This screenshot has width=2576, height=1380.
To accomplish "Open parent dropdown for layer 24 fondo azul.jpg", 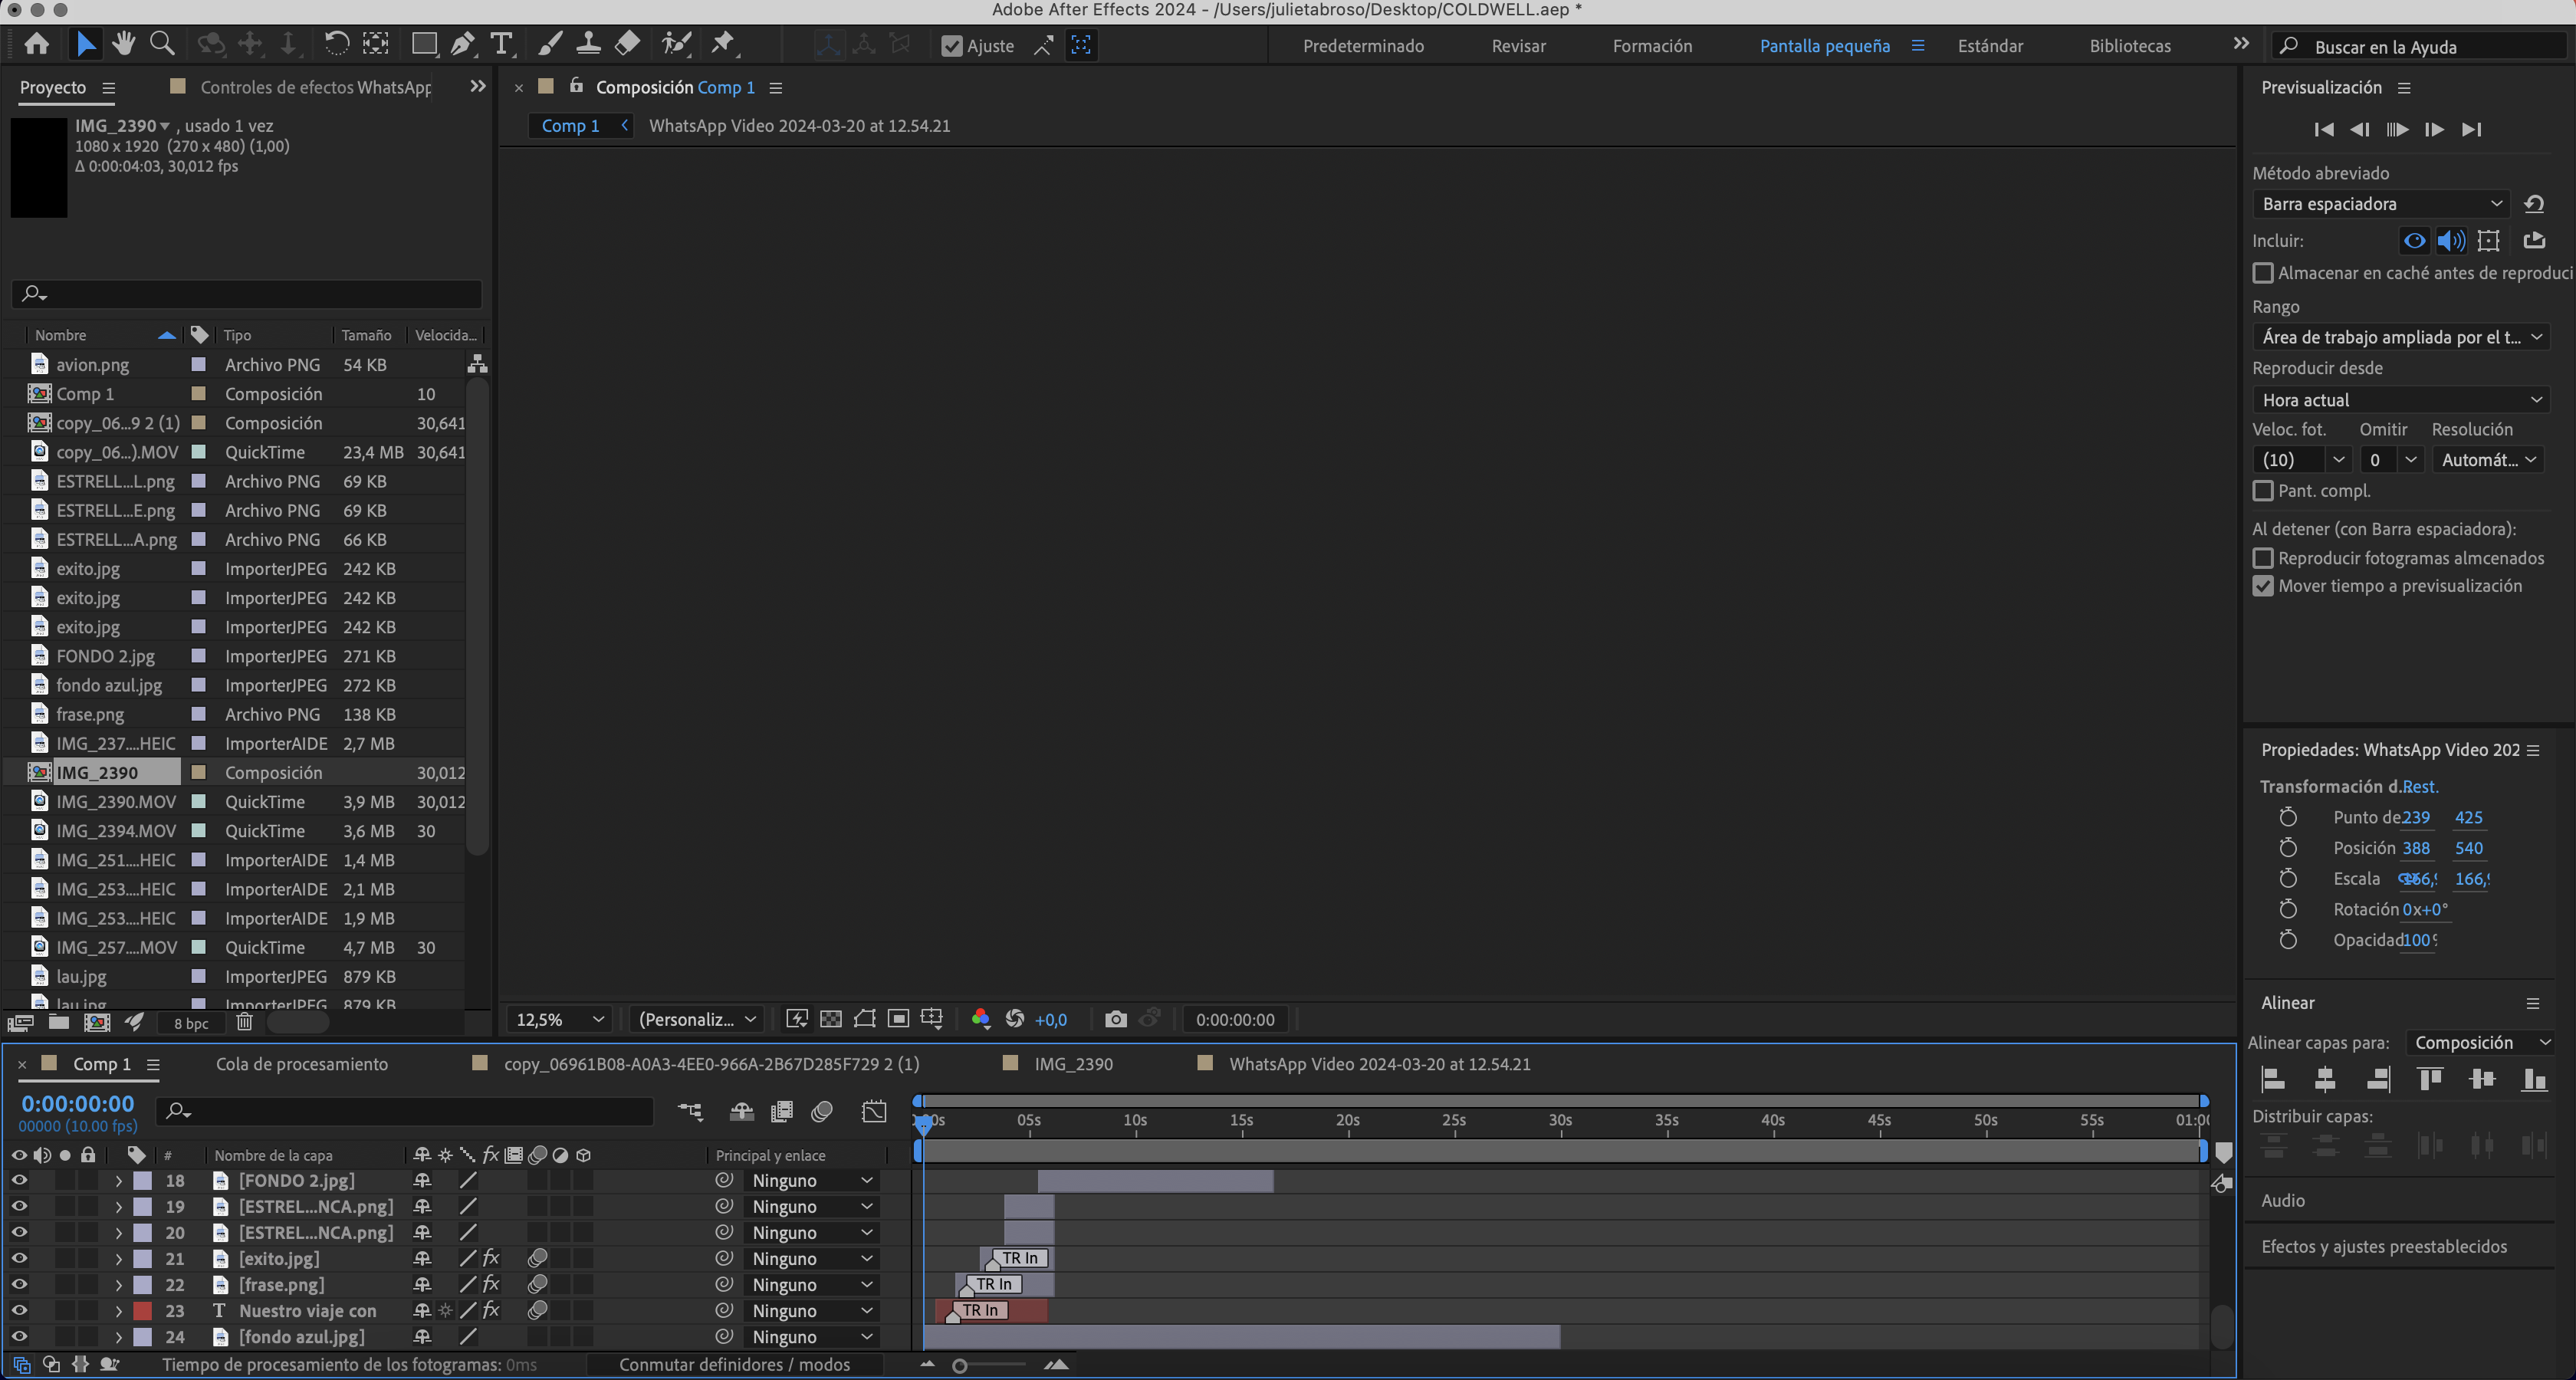I will coord(811,1336).
